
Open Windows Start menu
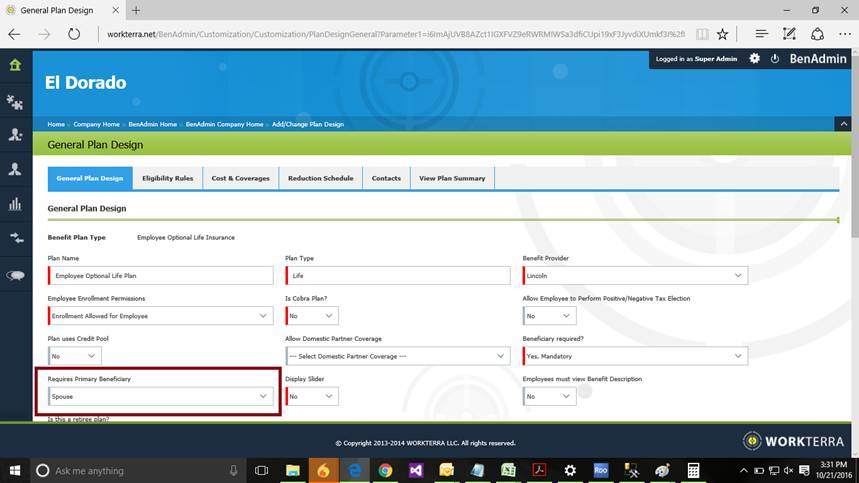(x=15, y=470)
